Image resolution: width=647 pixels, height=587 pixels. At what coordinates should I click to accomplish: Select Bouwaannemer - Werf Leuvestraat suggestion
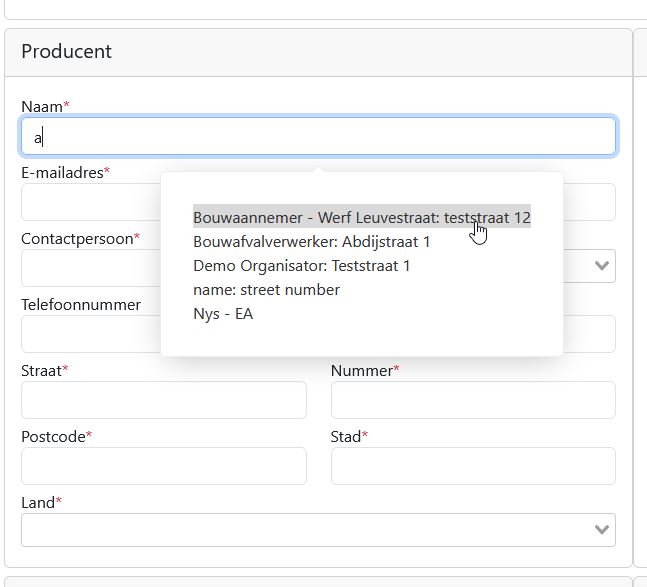click(361, 217)
